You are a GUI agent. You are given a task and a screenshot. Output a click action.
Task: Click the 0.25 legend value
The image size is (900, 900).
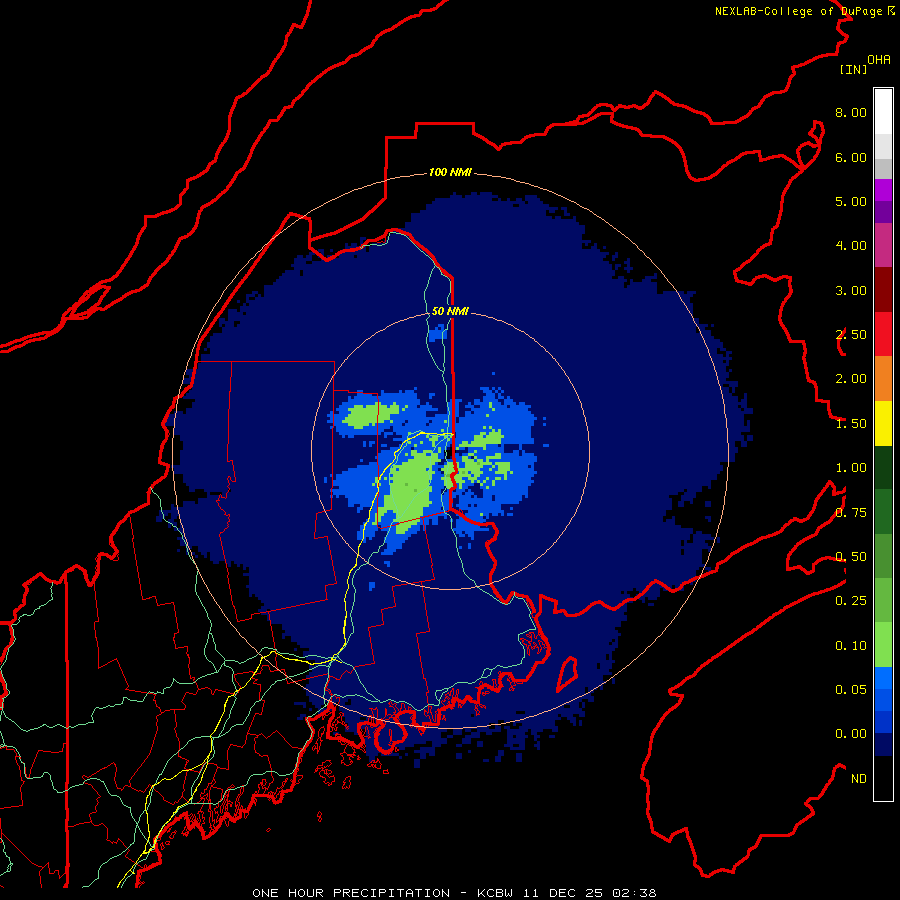point(851,601)
